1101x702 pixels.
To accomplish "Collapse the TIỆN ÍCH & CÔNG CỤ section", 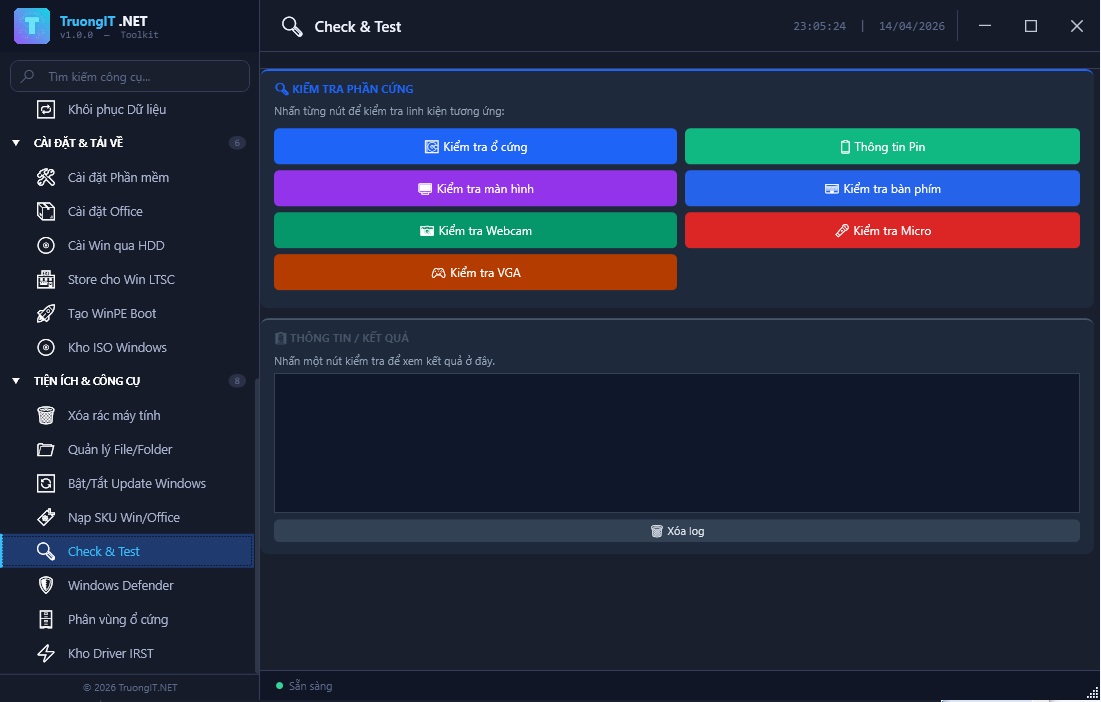I will [x=16, y=381].
